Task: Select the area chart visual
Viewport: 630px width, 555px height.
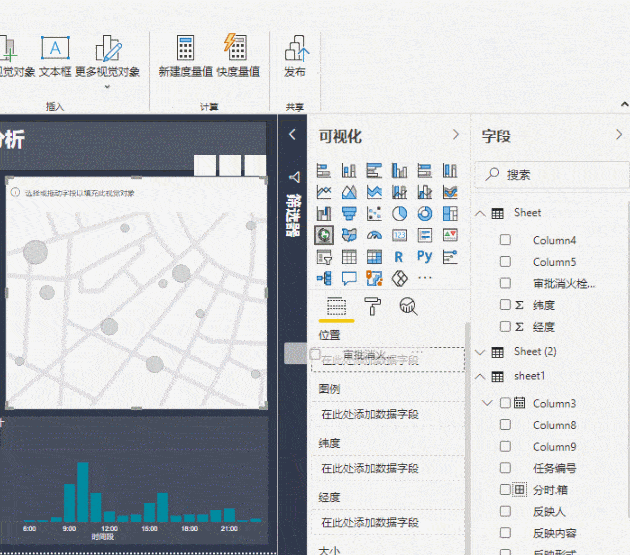Action: 349,192
